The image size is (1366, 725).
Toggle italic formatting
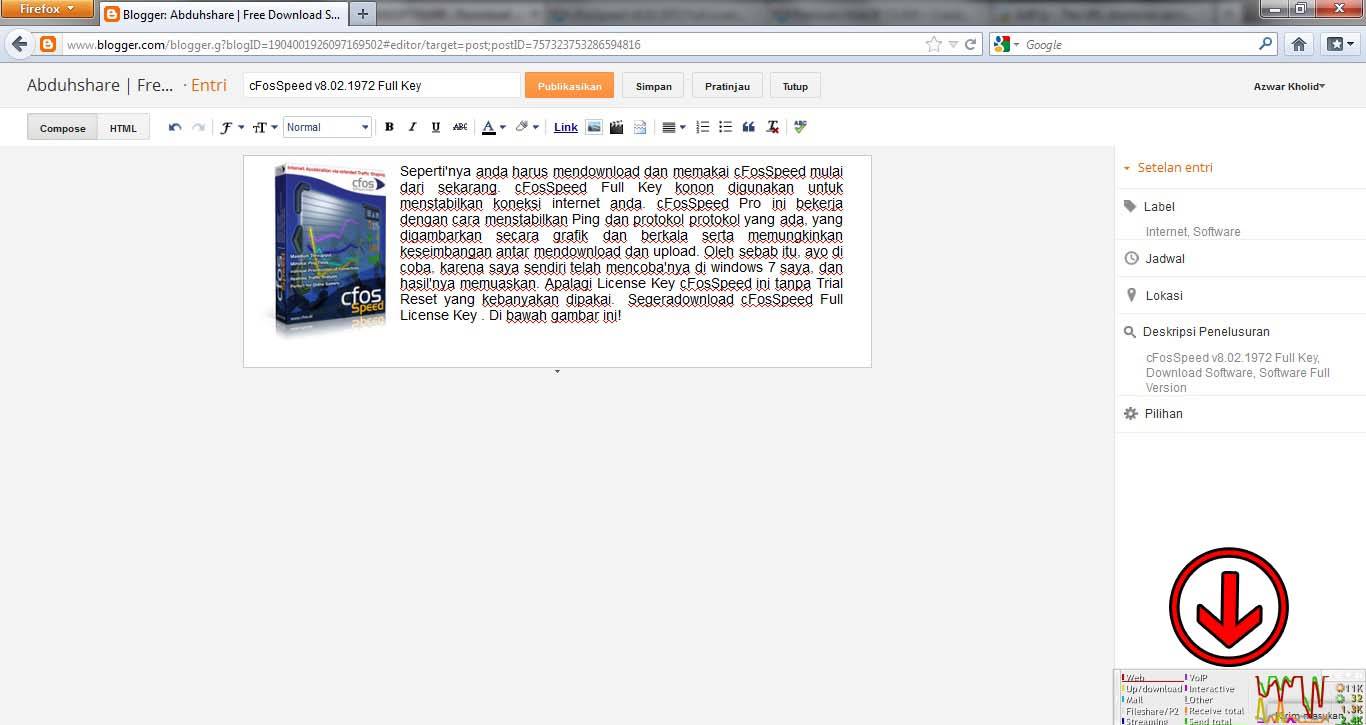tap(412, 127)
